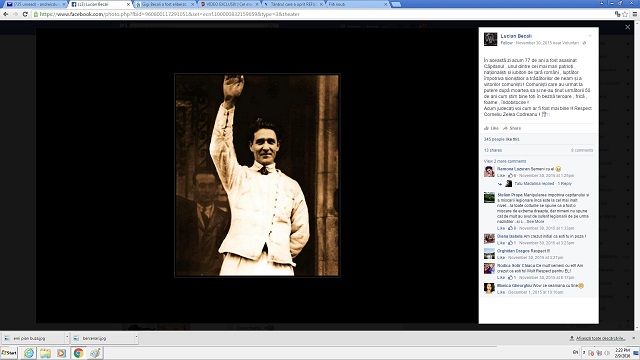640x360 pixels.
Task: Like Ramona Lazuran's comment
Action: coord(501,176)
